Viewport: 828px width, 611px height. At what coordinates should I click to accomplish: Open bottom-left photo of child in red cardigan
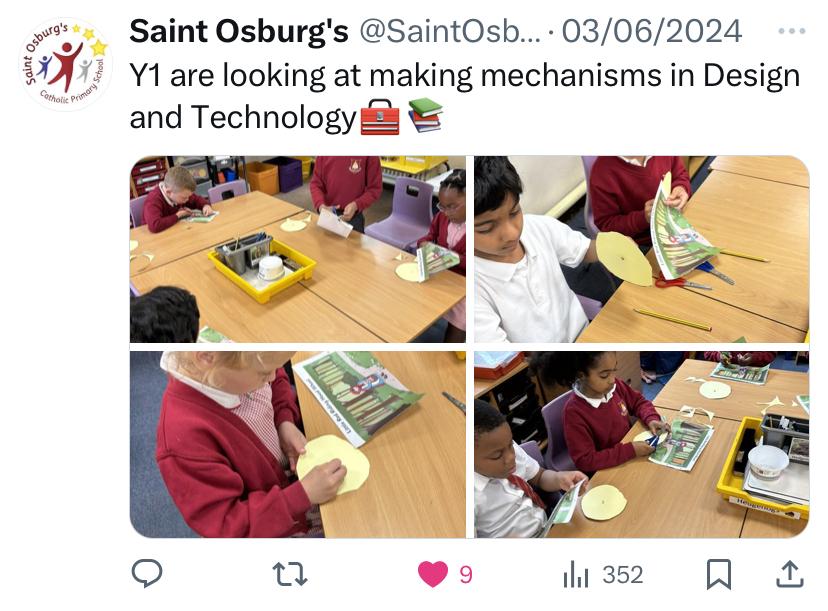pyautogui.click(x=298, y=445)
